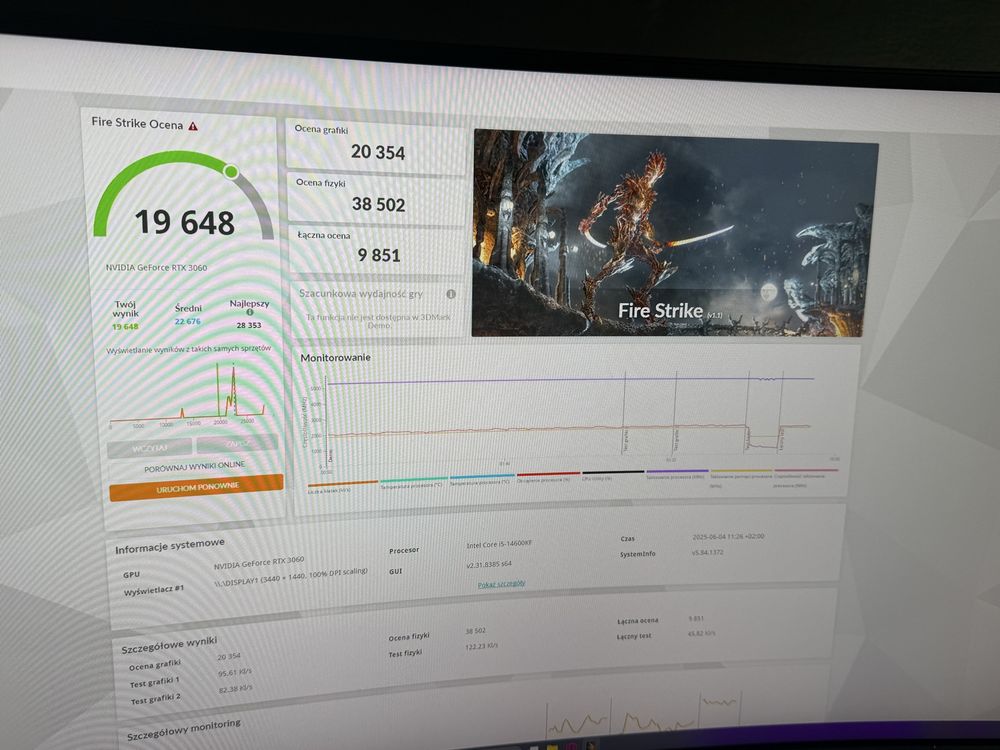Click the green score gauge marker dot
The image size is (1000, 750).
pos(231,171)
